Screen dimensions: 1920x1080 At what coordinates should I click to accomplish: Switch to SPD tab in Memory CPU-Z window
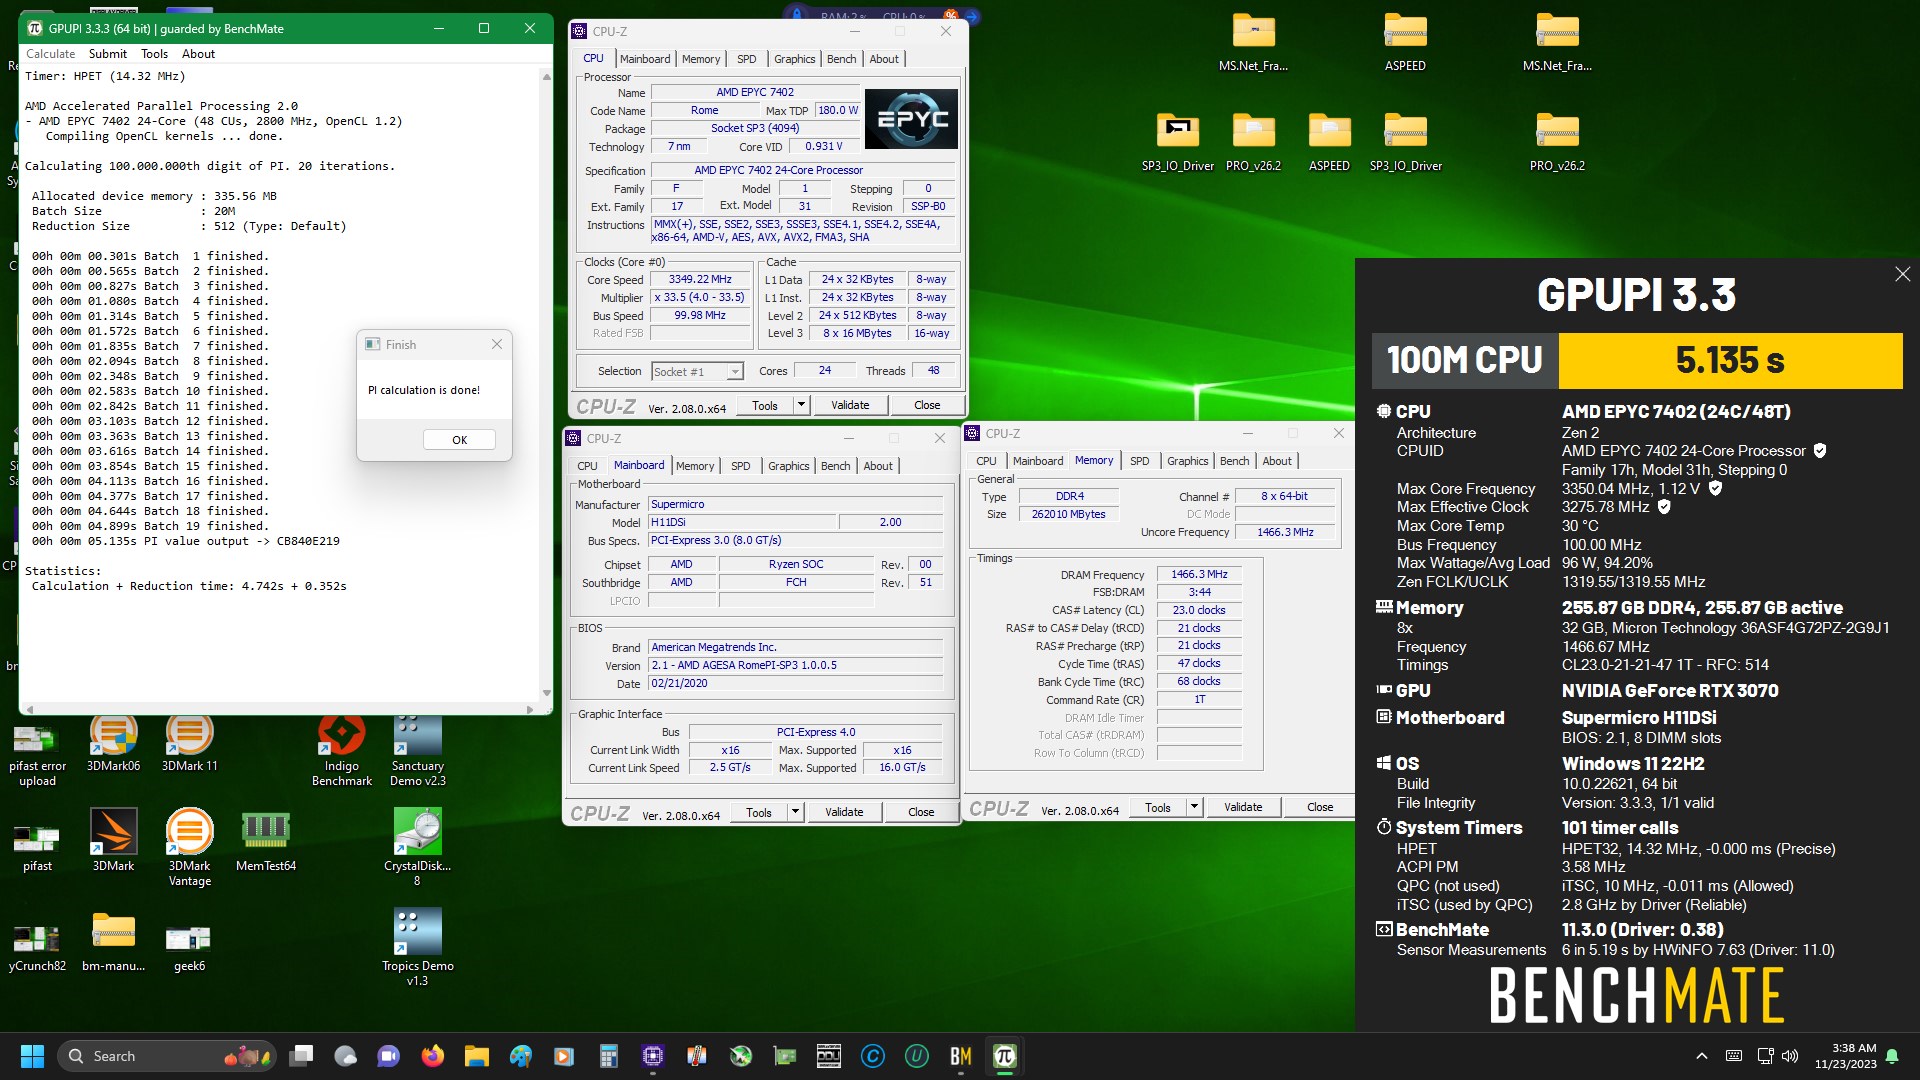point(1139,461)
